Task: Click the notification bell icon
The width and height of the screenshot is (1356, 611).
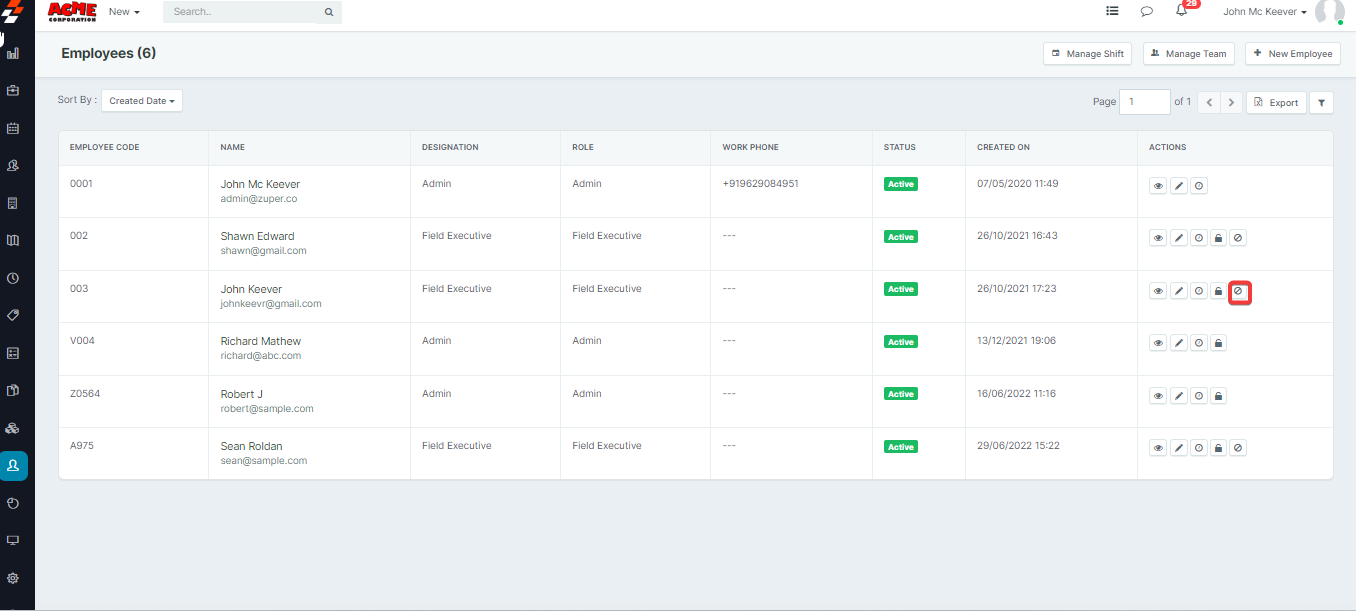Action: pyautogui.click(x=1181, y=12)
